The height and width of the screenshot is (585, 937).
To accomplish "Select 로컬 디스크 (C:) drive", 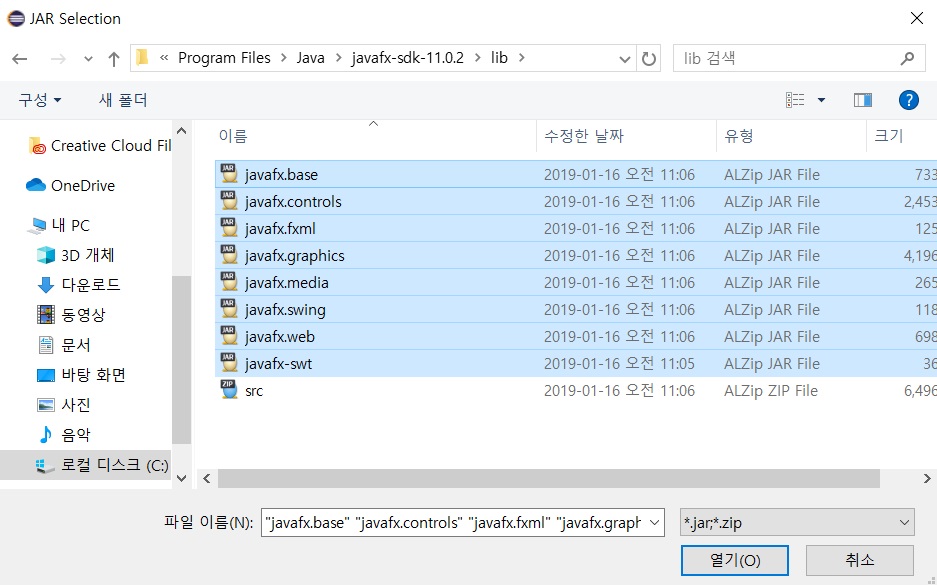I will (85, 465).
